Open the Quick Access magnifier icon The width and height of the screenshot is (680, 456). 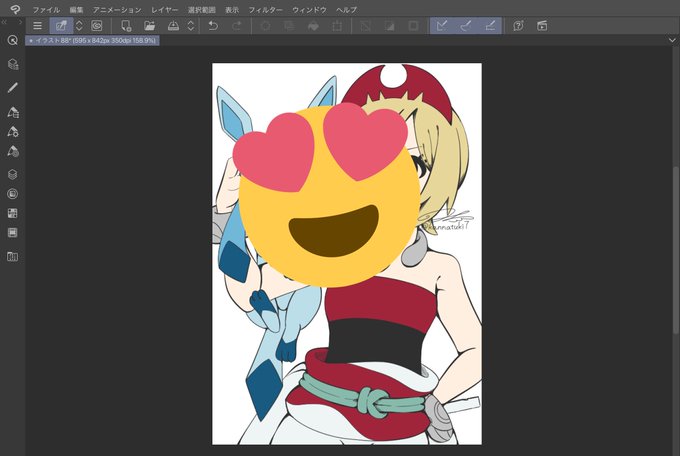pos(13,40)
